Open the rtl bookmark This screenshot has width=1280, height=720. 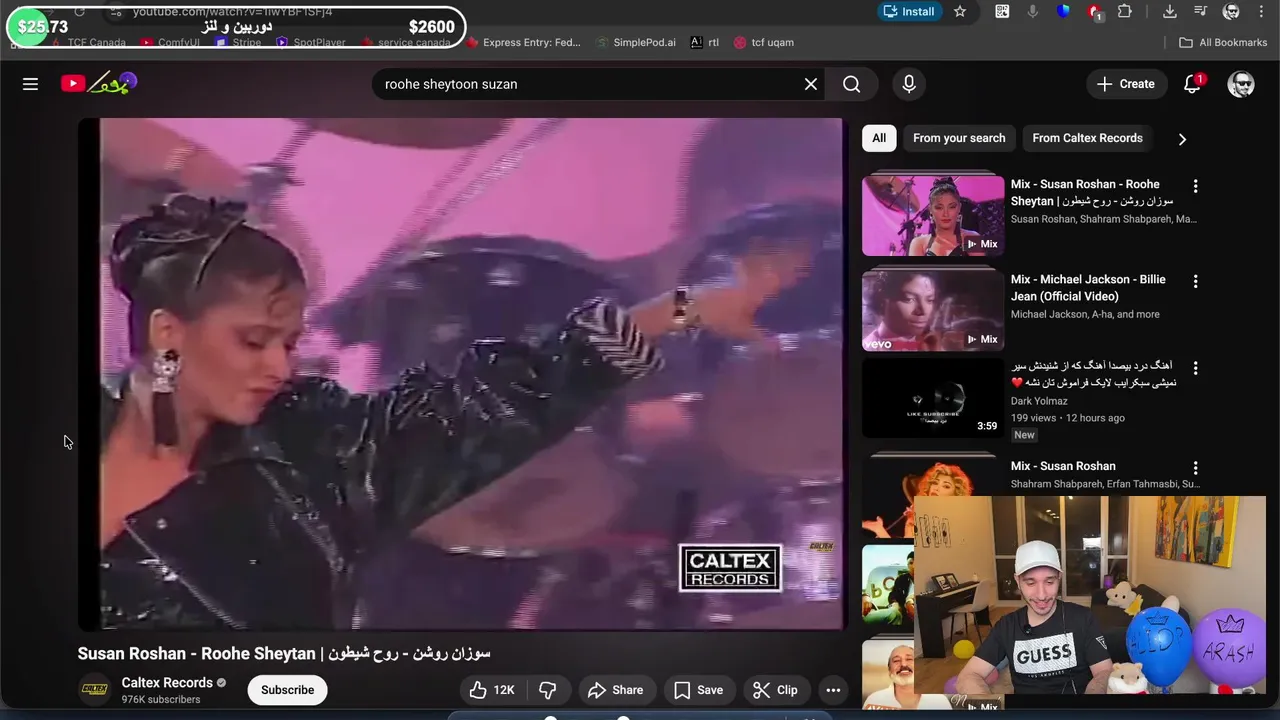705,42
